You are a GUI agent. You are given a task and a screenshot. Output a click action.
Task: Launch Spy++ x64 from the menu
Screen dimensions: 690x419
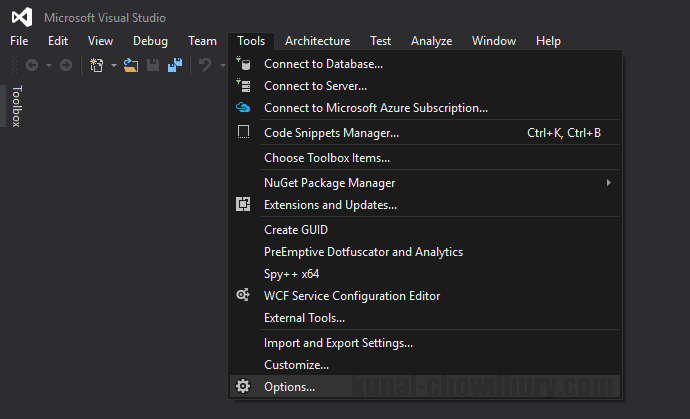[x=291, y=274]
